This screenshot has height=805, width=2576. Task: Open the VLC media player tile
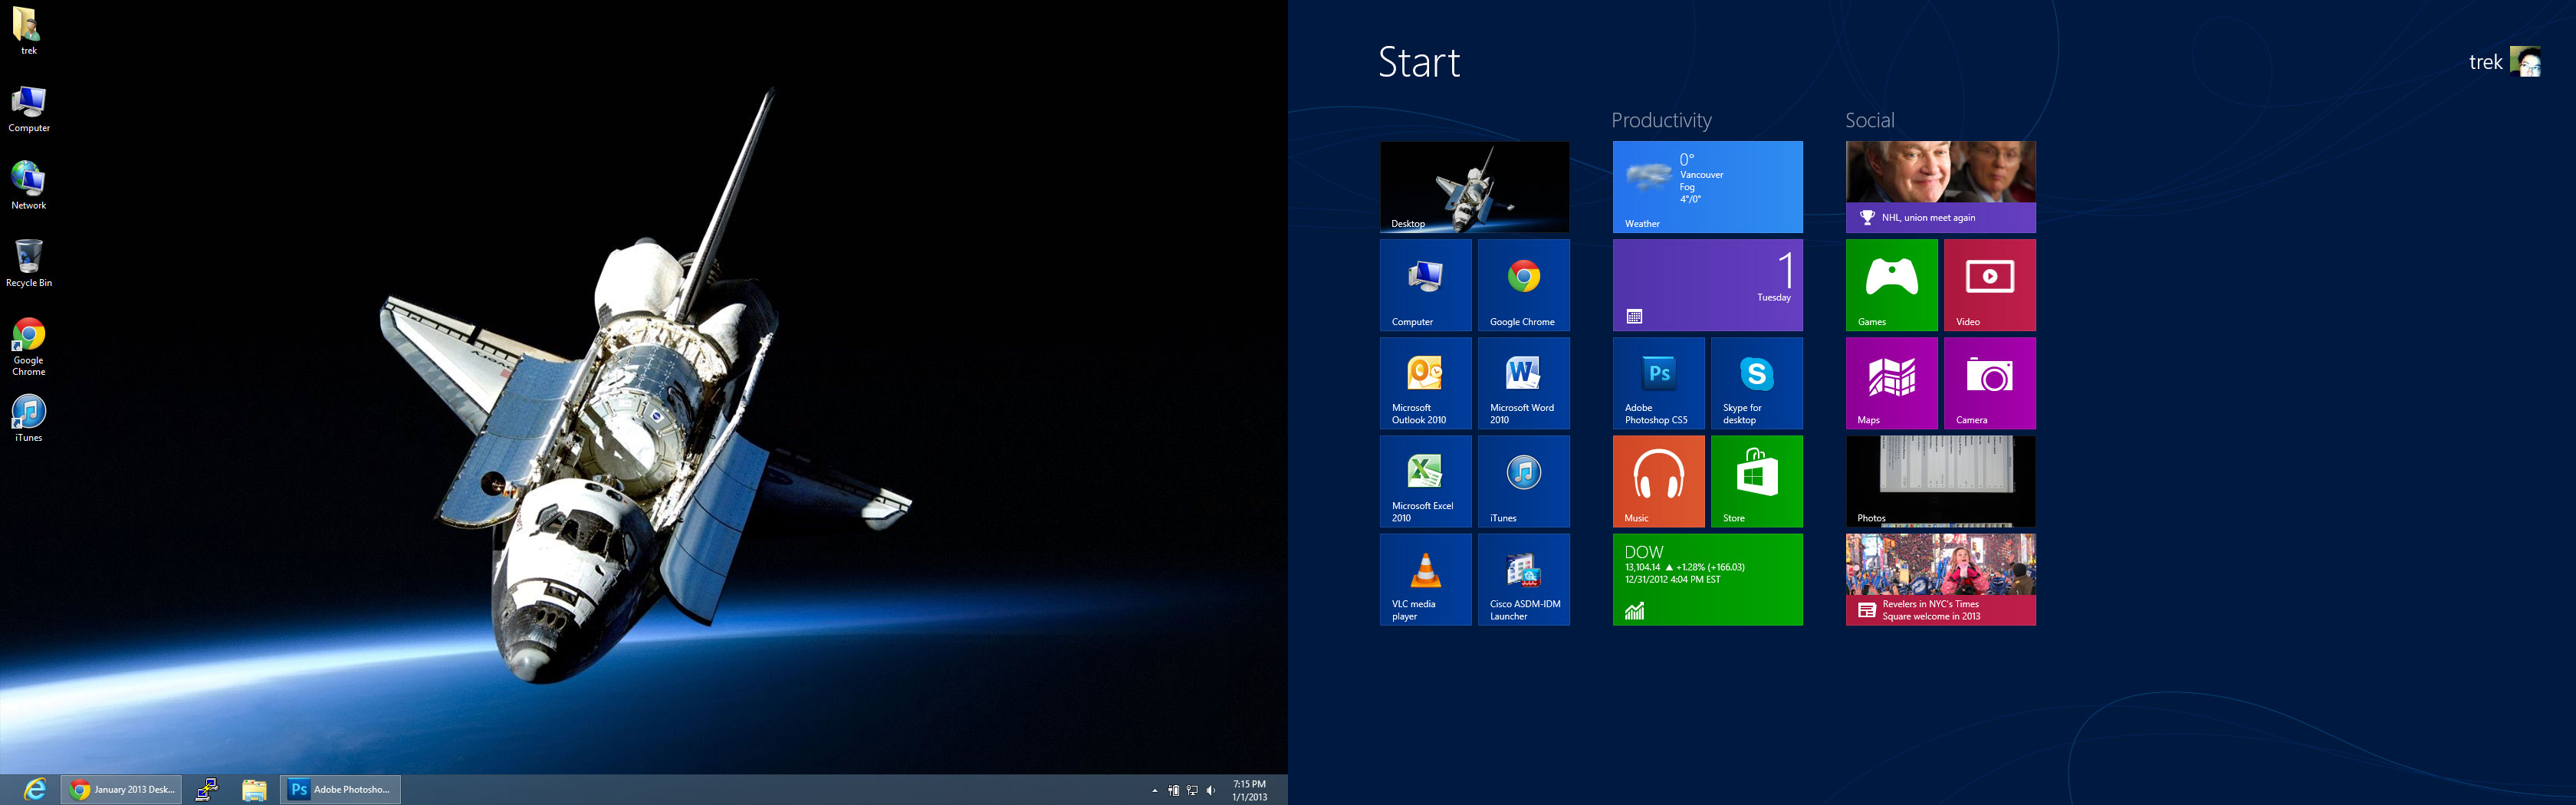[x=1425, y=579]
